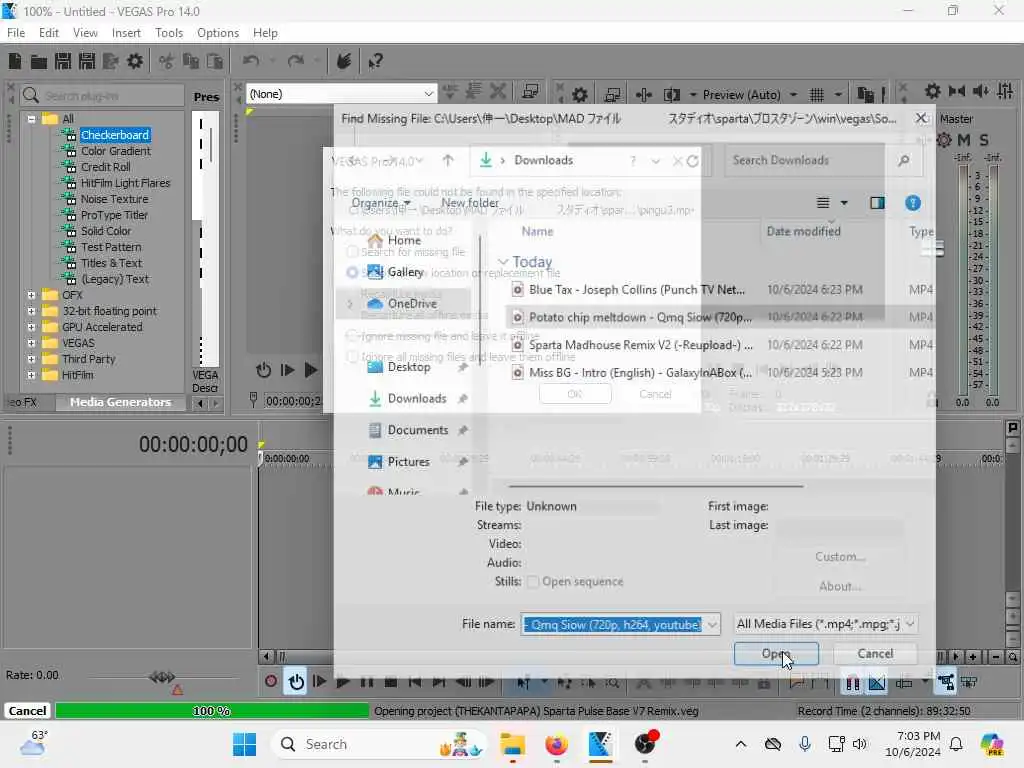1024x768 pixels.
Task: Click the Record button in transport bar
Action: coord(270,682)
